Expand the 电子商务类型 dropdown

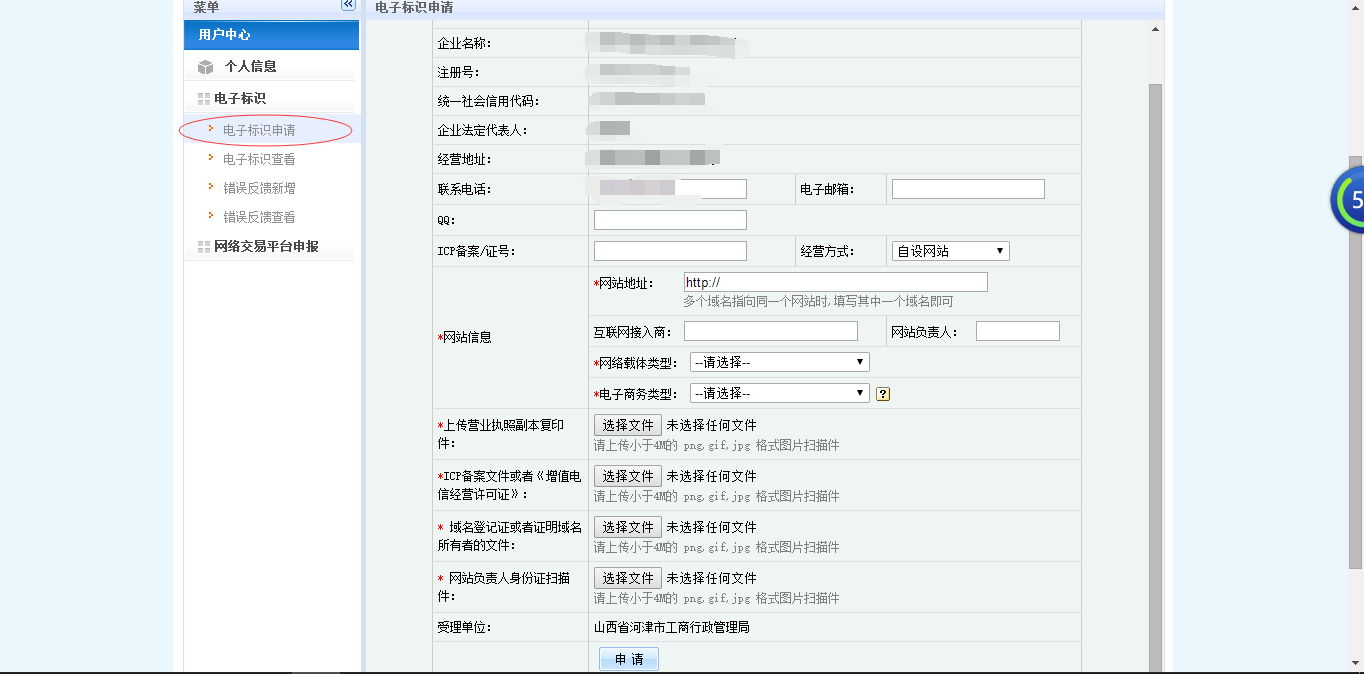click(x=779, y=393)
